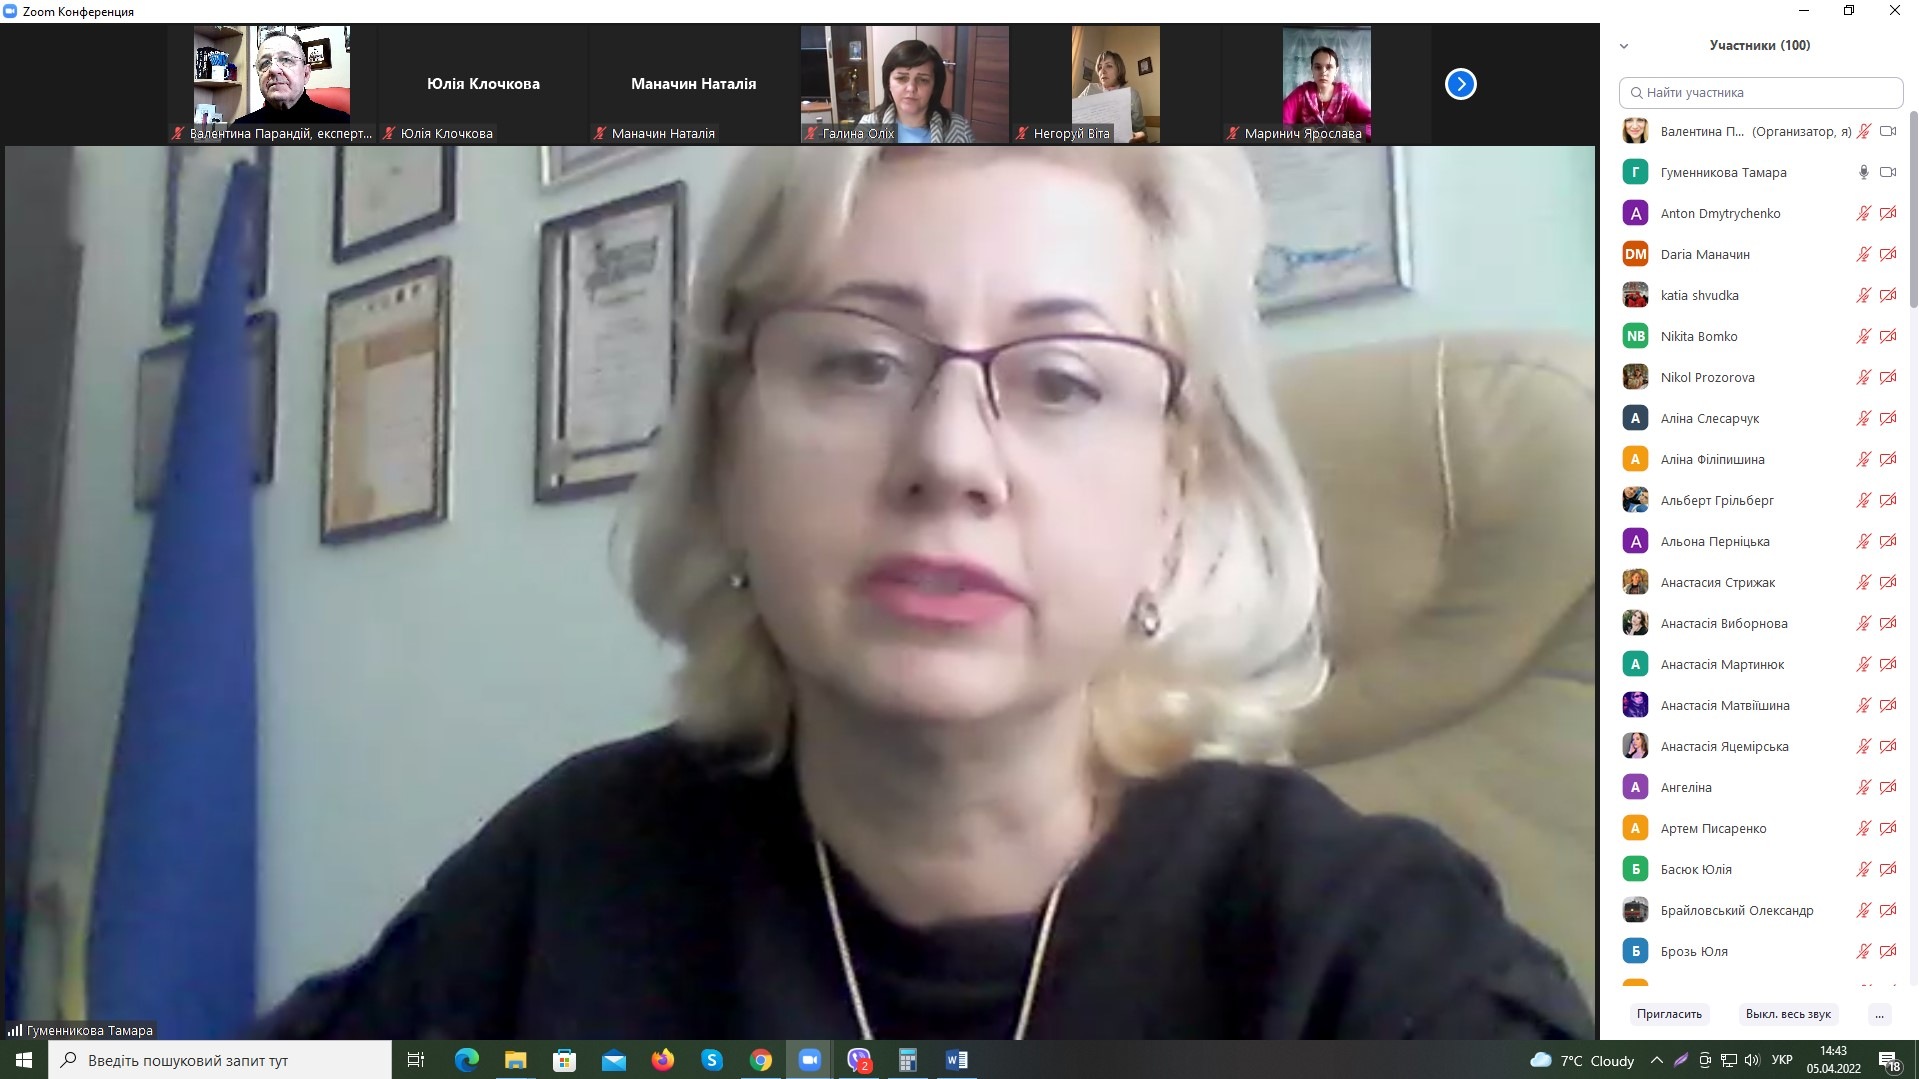Open Task View on the taskbar

(416, 1060)
